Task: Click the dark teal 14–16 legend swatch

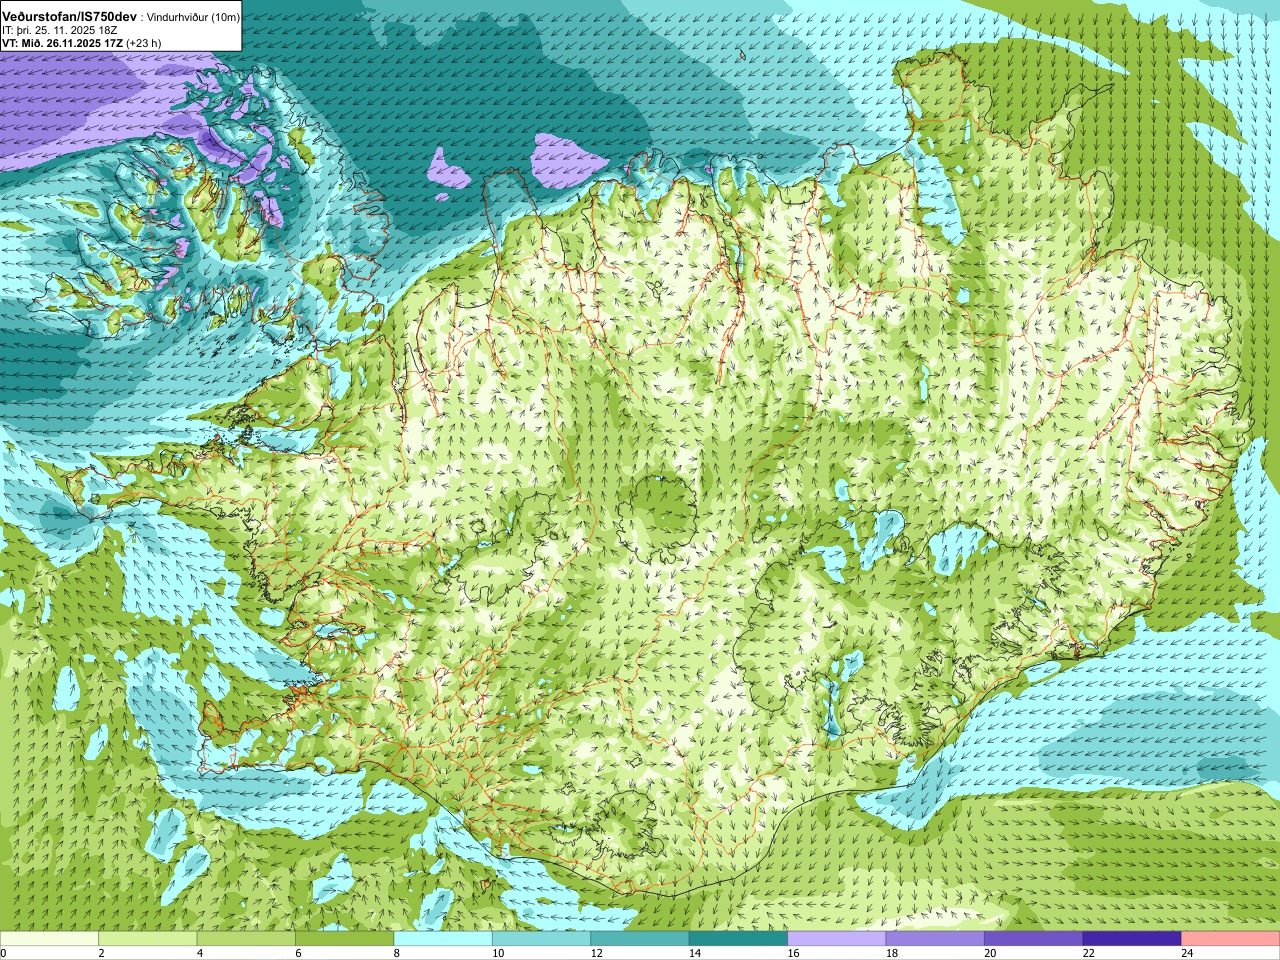Action: [x=738, y=939]
